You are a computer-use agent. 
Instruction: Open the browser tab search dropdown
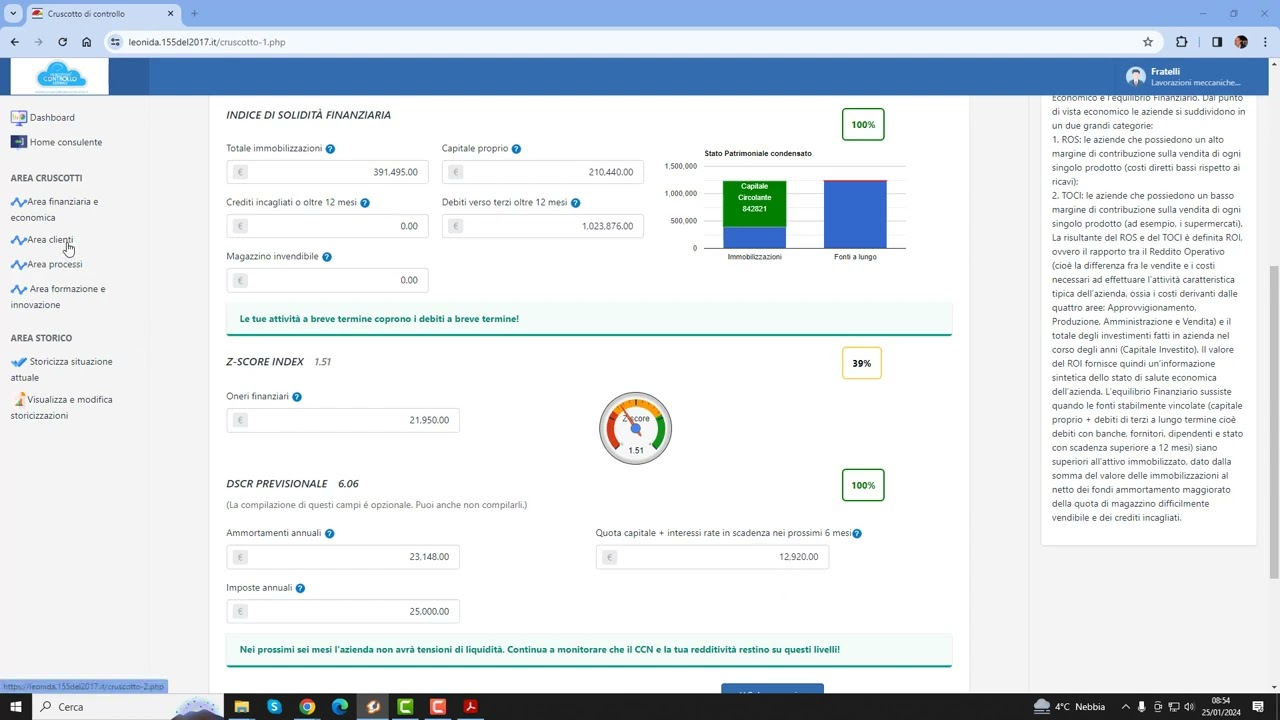tap(13, 14)
